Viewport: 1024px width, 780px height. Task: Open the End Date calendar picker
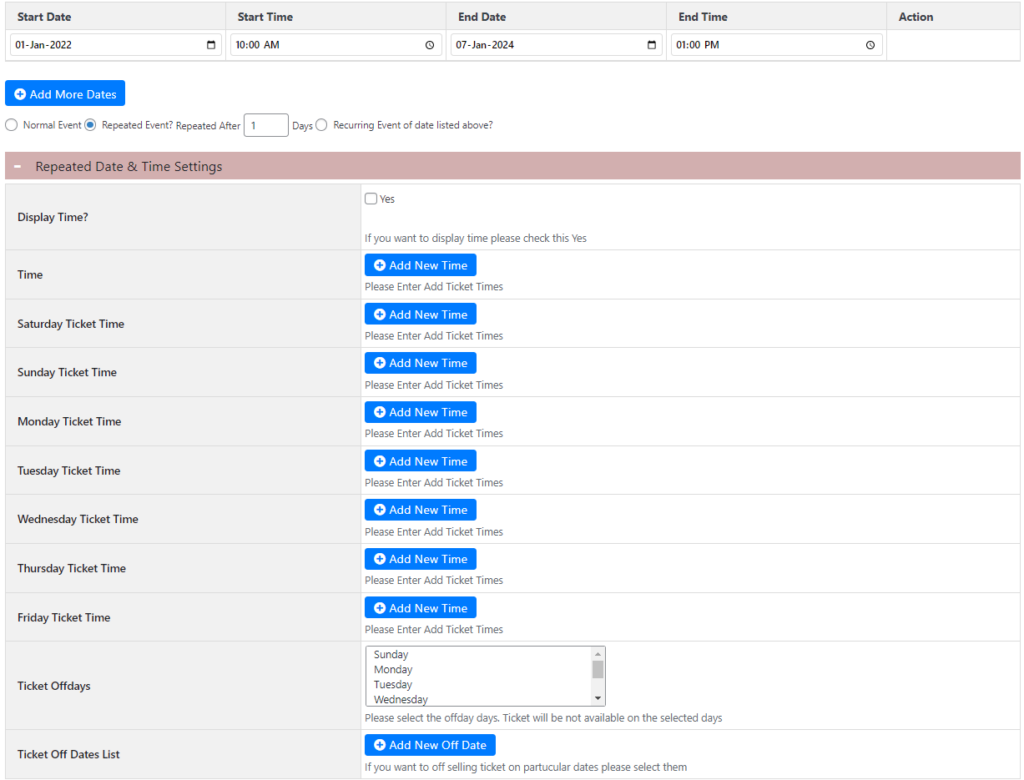click(x=651, y=44)
